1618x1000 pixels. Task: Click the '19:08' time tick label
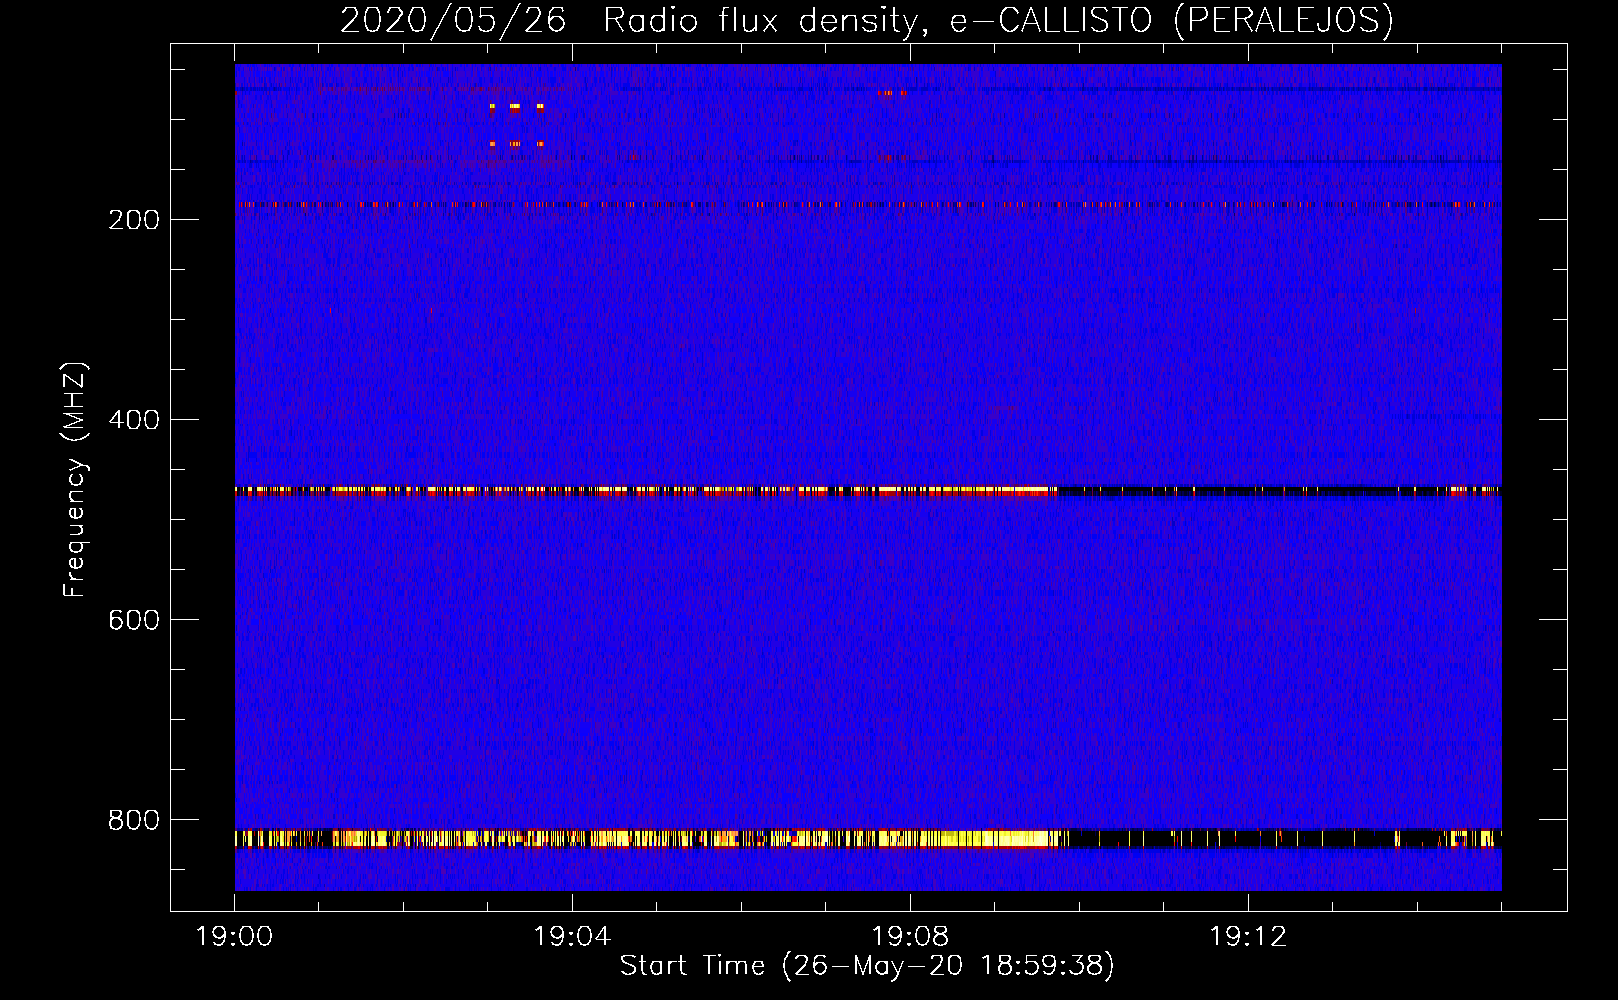click(910, 937)
